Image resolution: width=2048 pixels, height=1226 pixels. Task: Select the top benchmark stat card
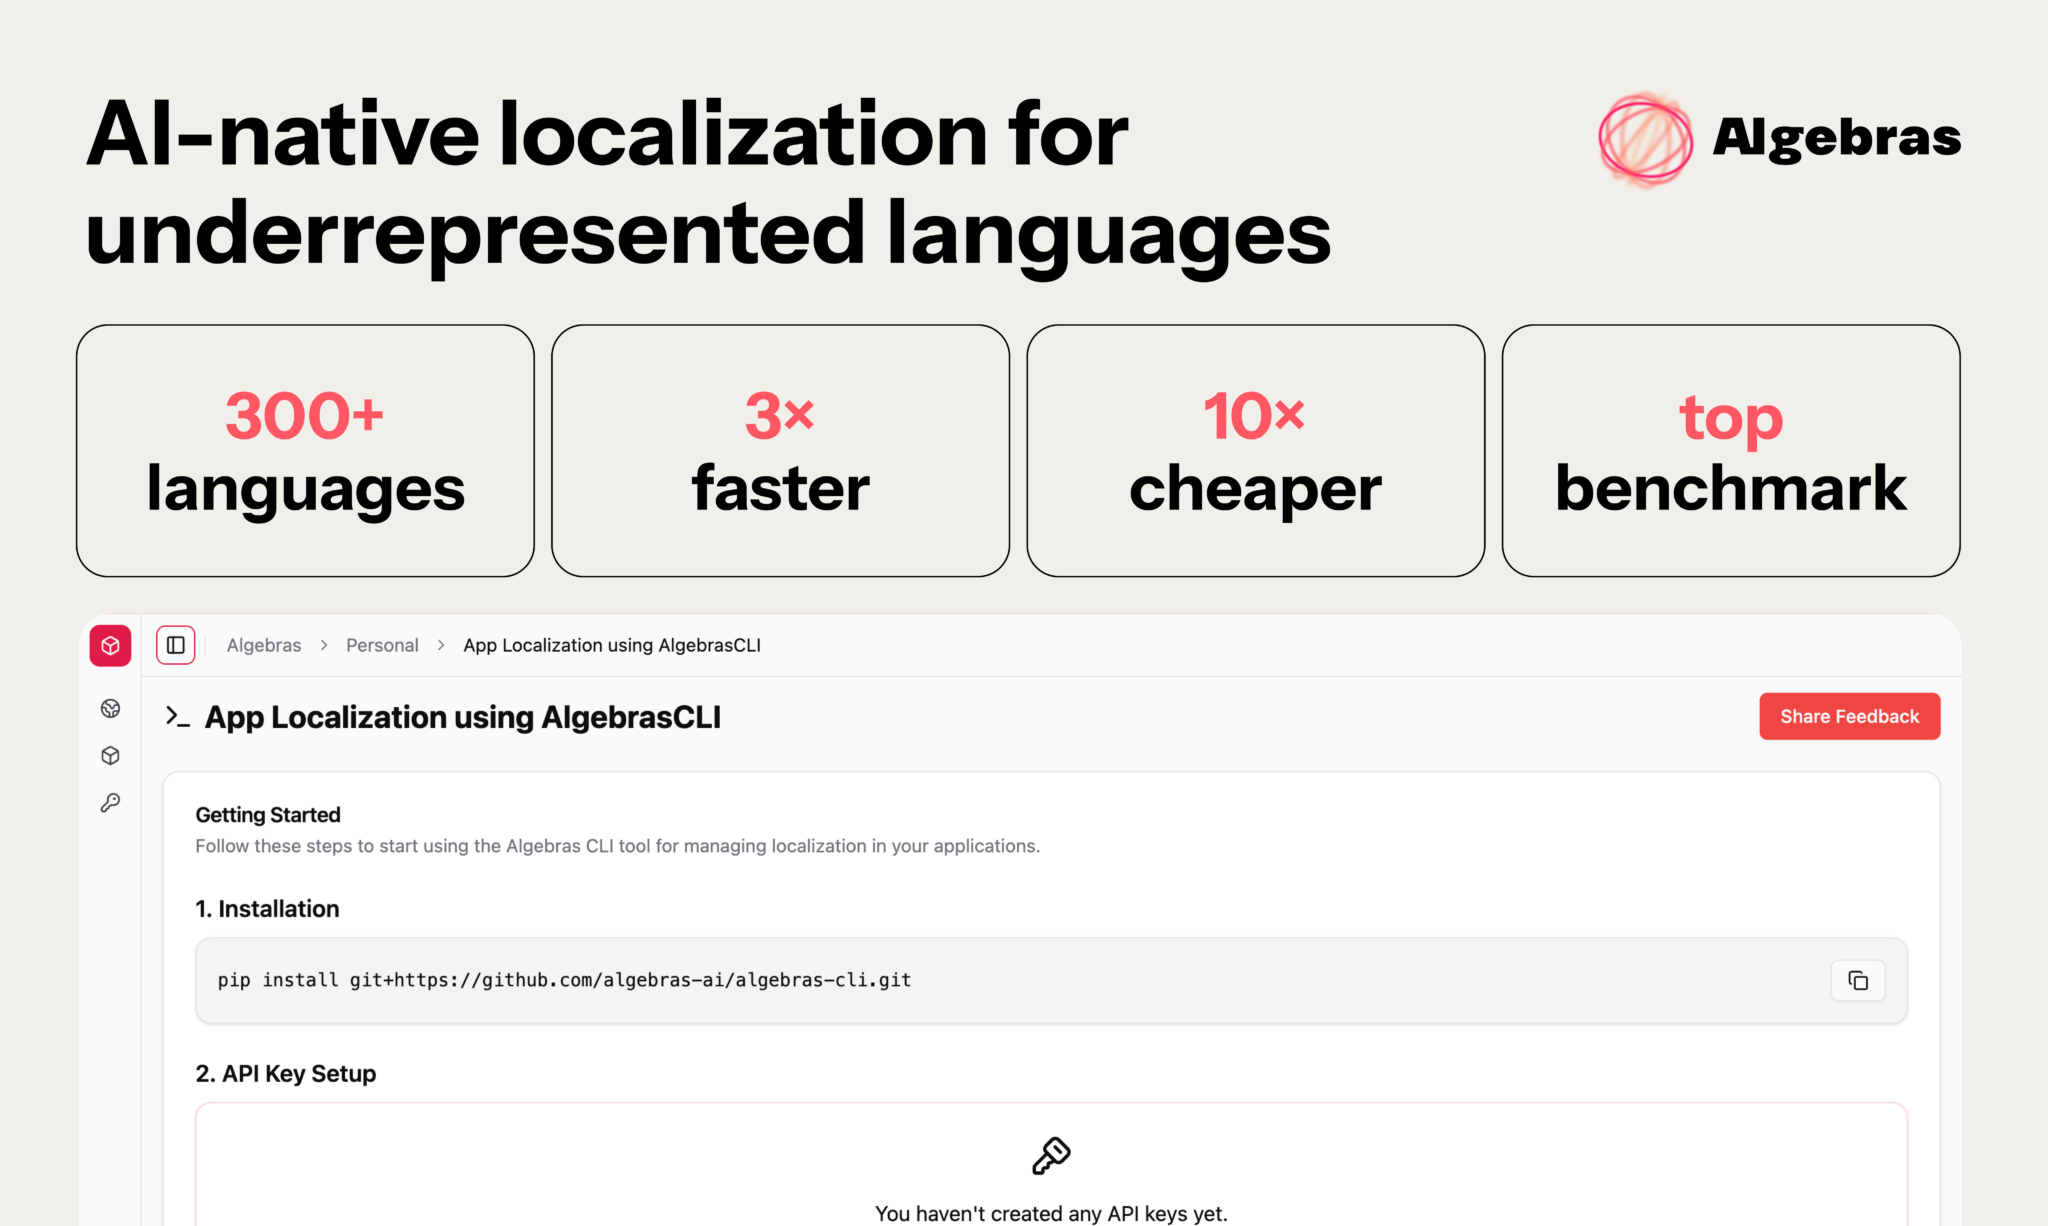[1731, 450]
